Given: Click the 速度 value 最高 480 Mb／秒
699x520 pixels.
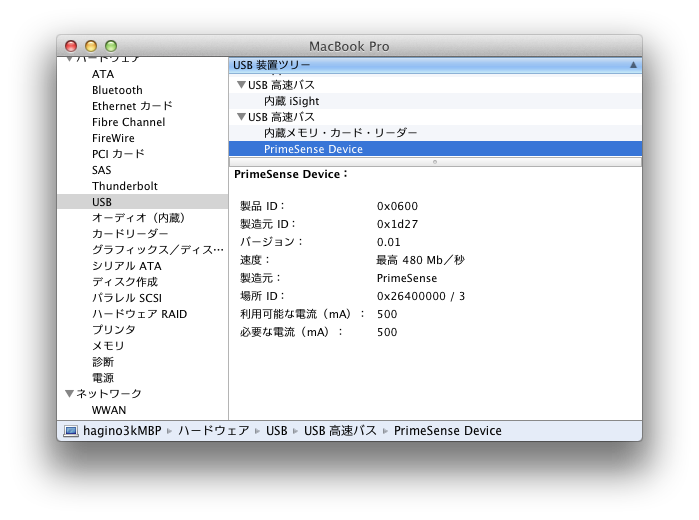Looking at the screenshot, I should click(x=420, y=260).
